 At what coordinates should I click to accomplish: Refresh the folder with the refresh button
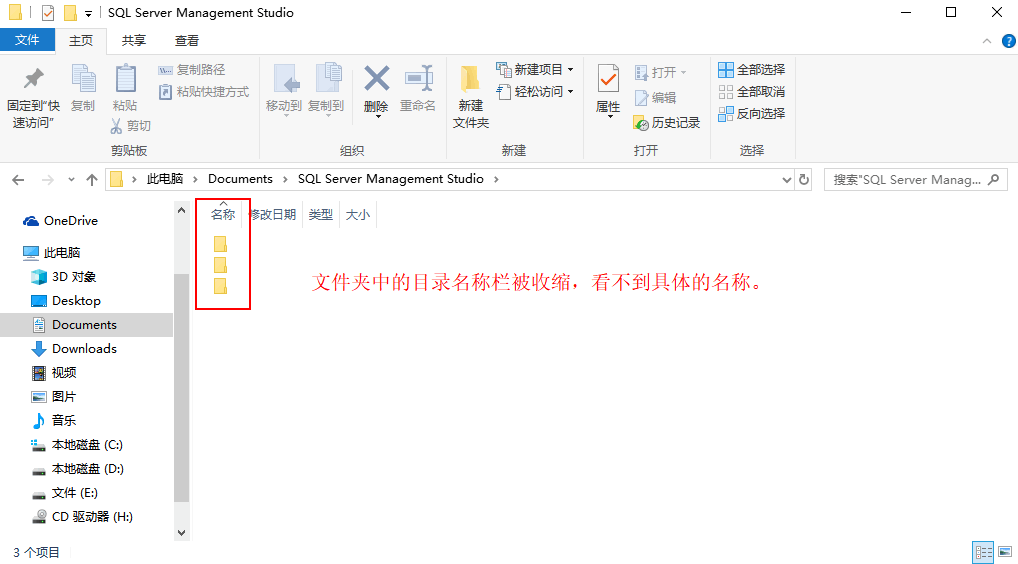(804, 180)
